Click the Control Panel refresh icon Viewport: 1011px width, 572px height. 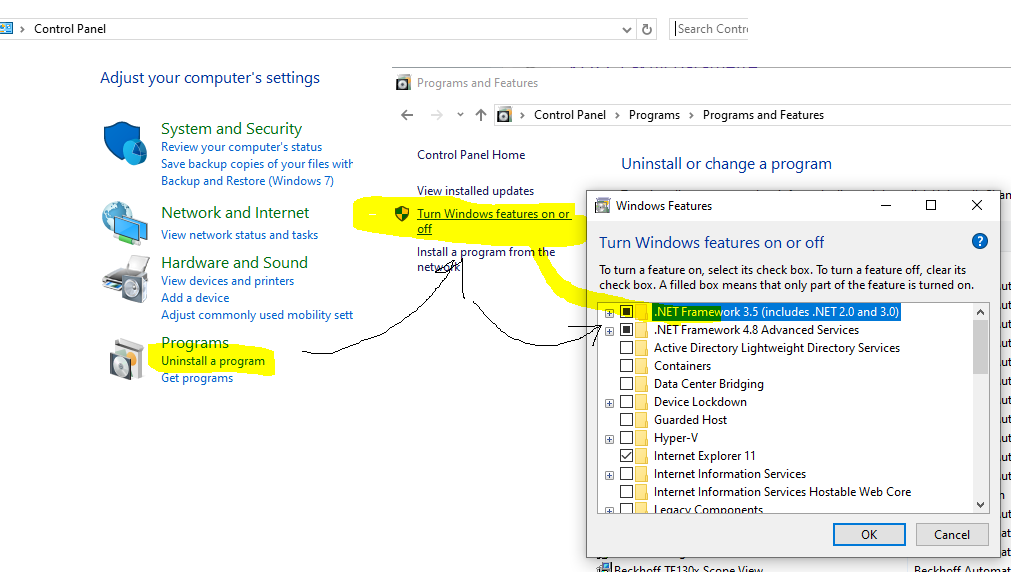[647, 29]
